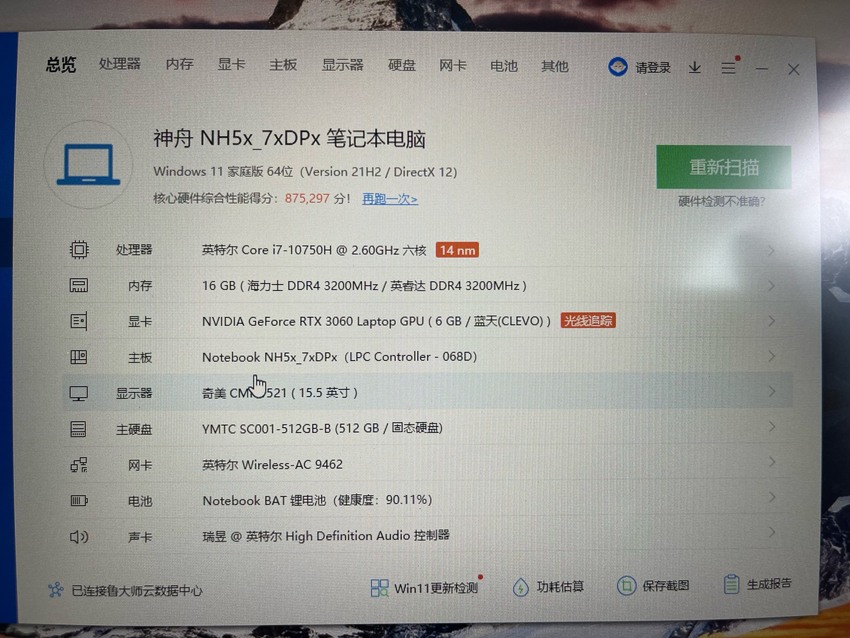Click the Notebook BAT battery health text

click(x=317, y=500)
